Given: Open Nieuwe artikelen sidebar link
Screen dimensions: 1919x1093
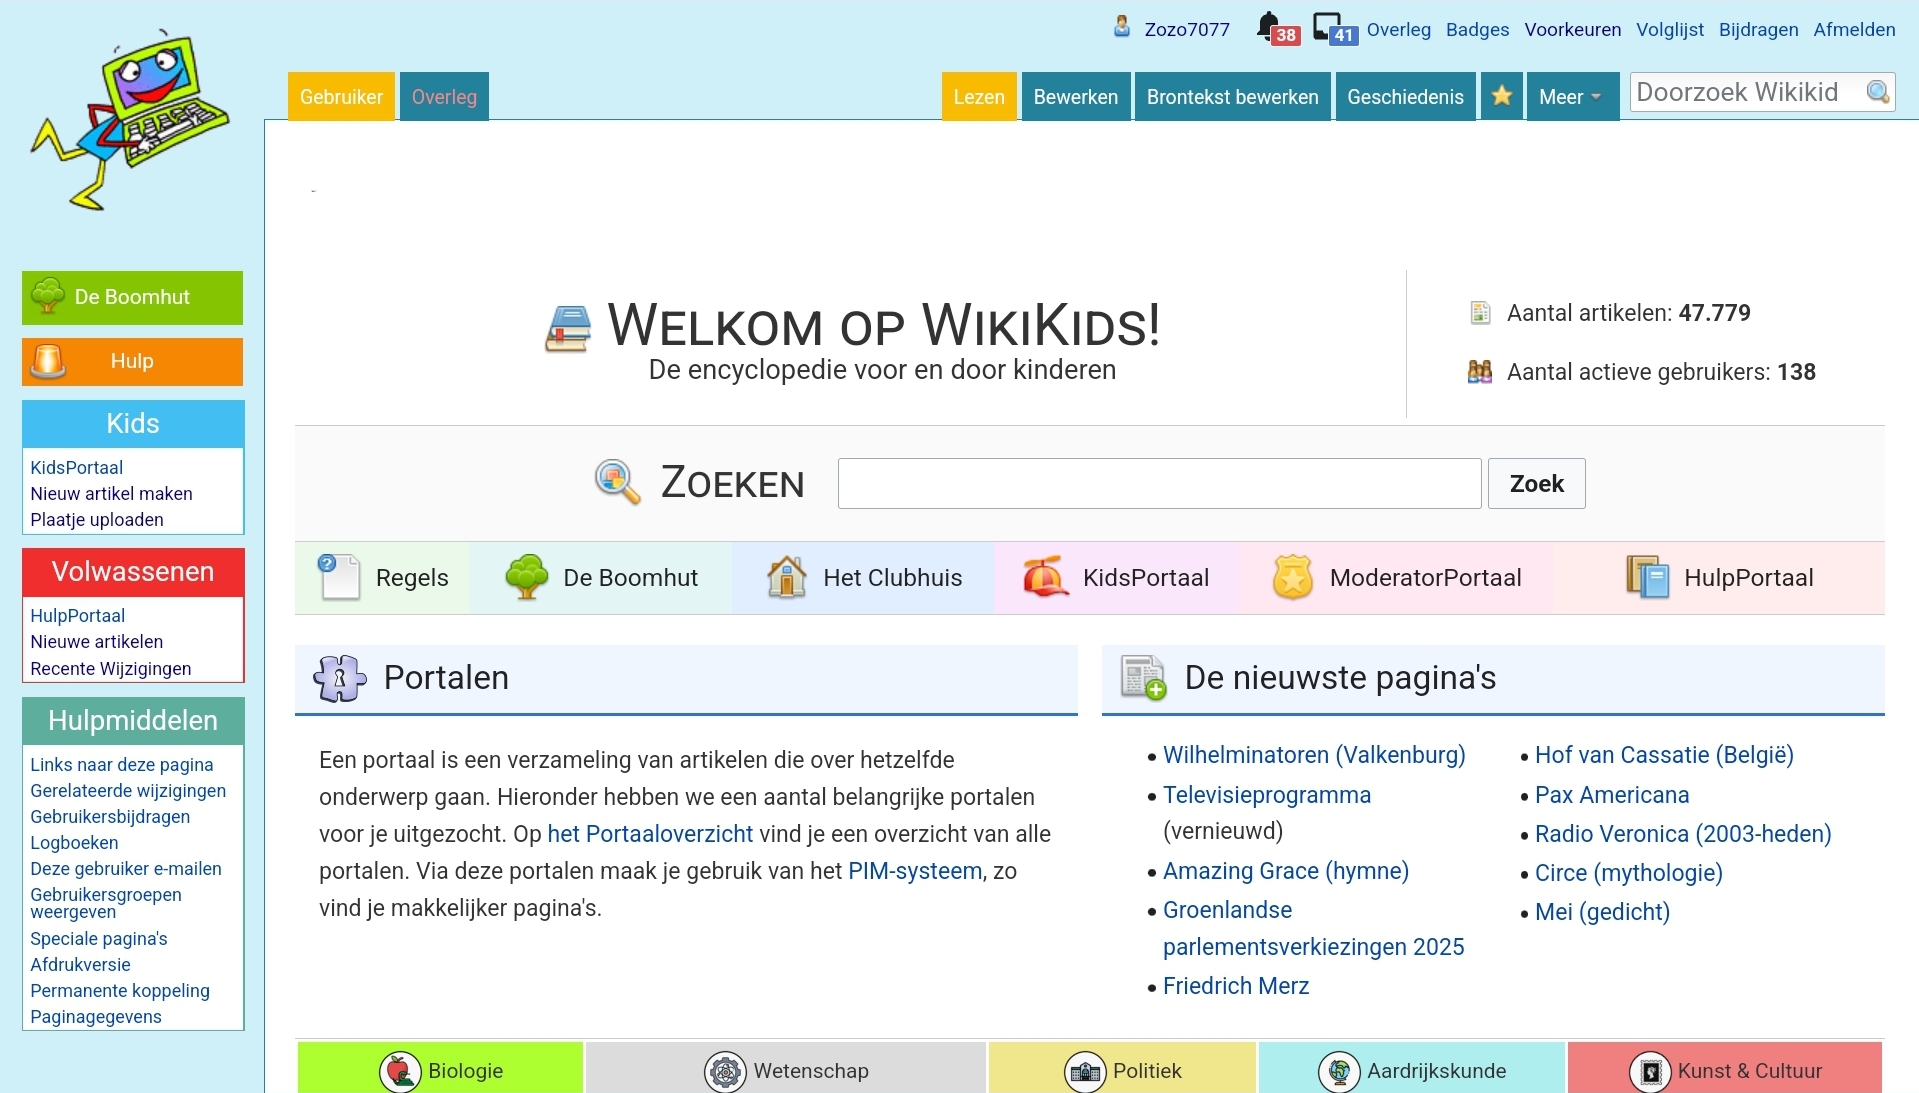Looking at the screenshot, I should click(96, 641).
